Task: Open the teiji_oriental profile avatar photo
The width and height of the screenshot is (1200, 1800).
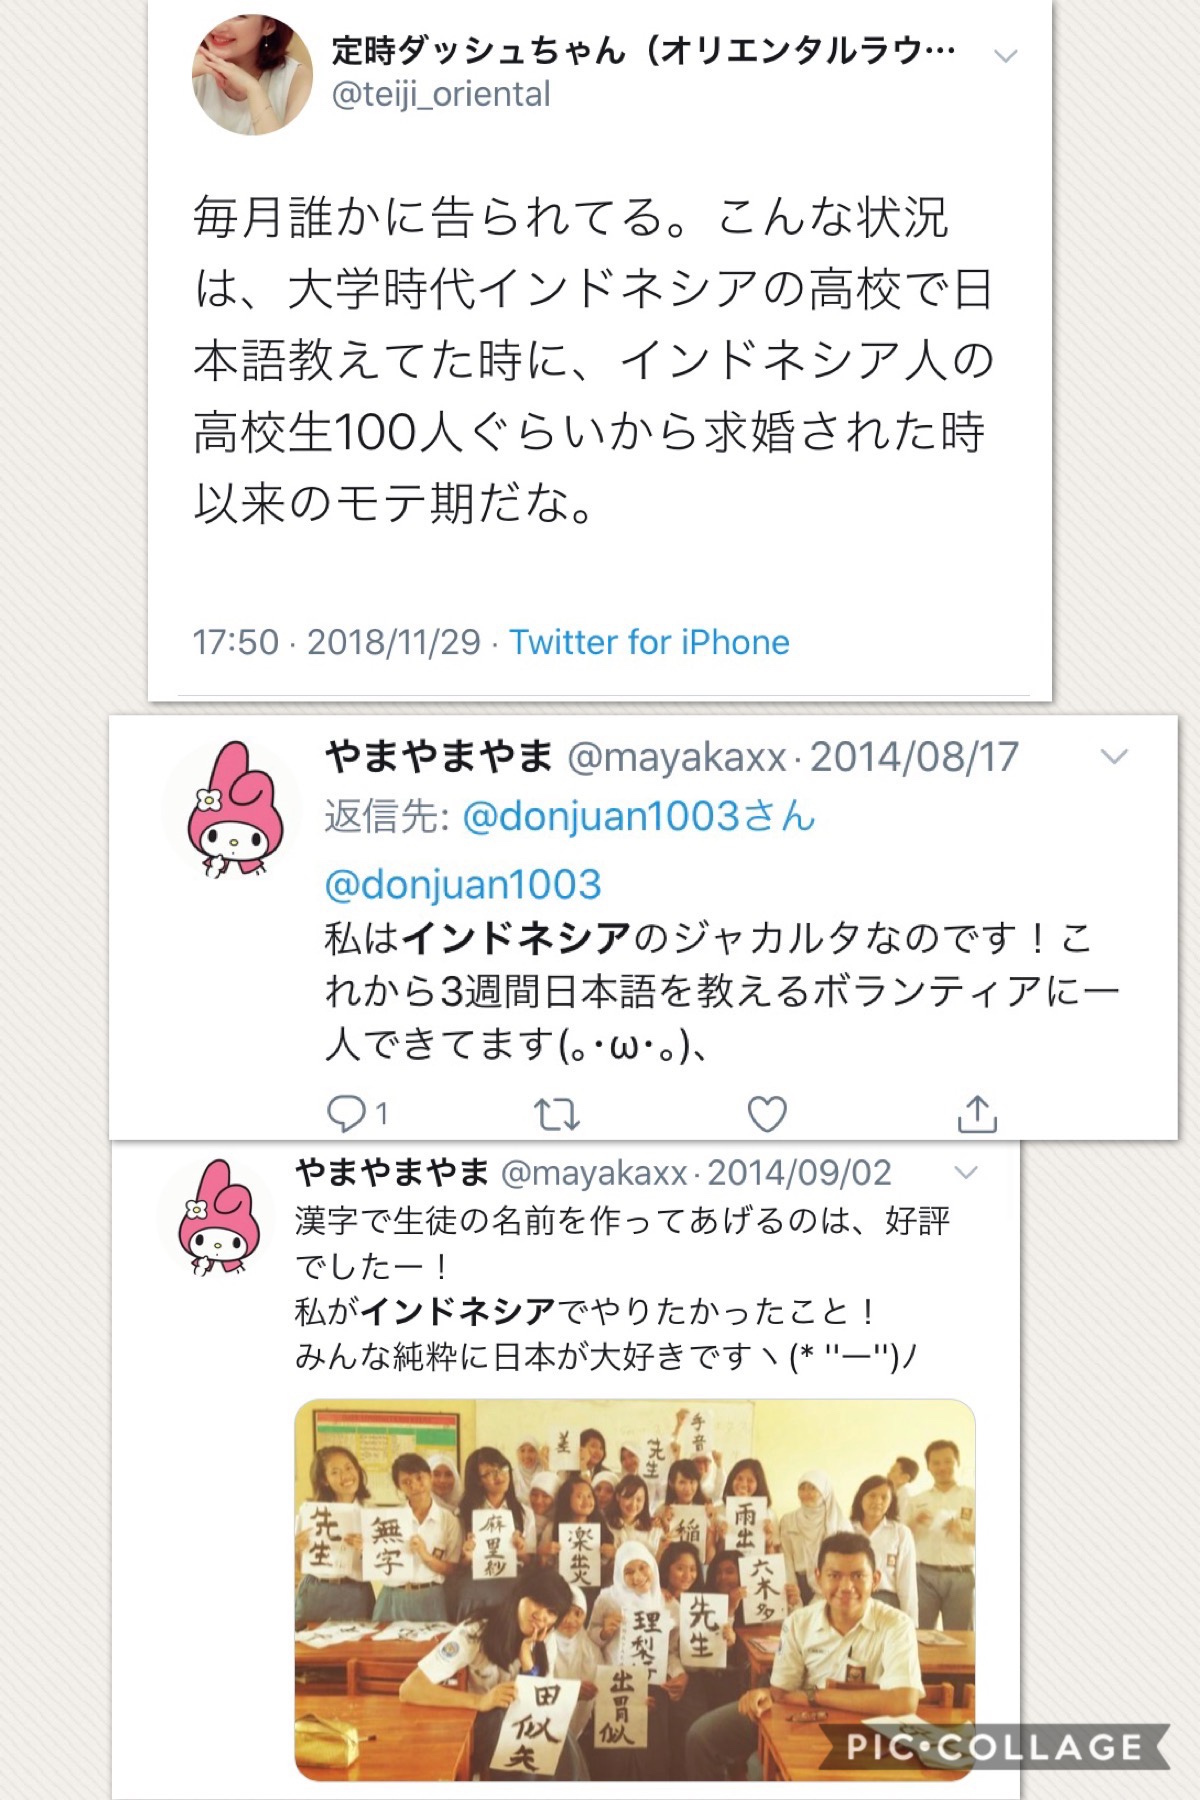Action: tap(252, 74)
